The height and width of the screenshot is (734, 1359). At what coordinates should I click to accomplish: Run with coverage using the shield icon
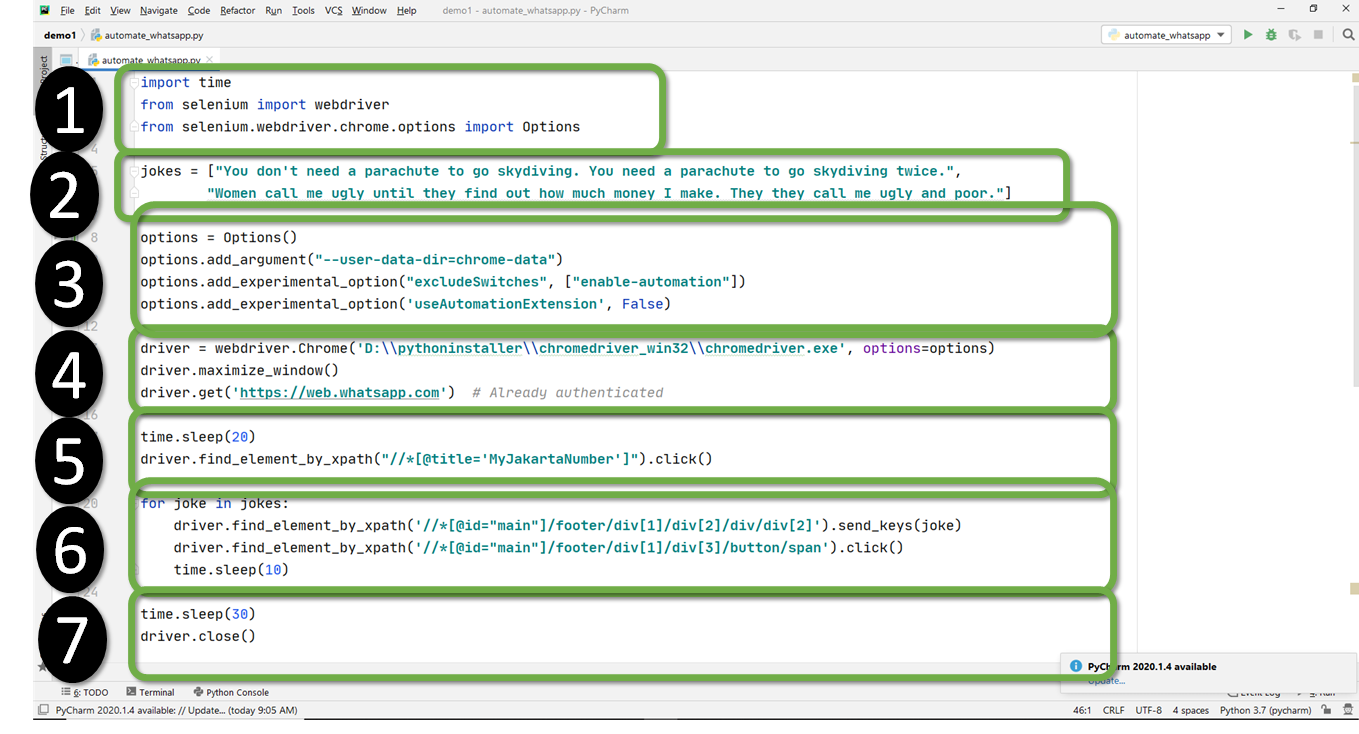[1295, 34]
